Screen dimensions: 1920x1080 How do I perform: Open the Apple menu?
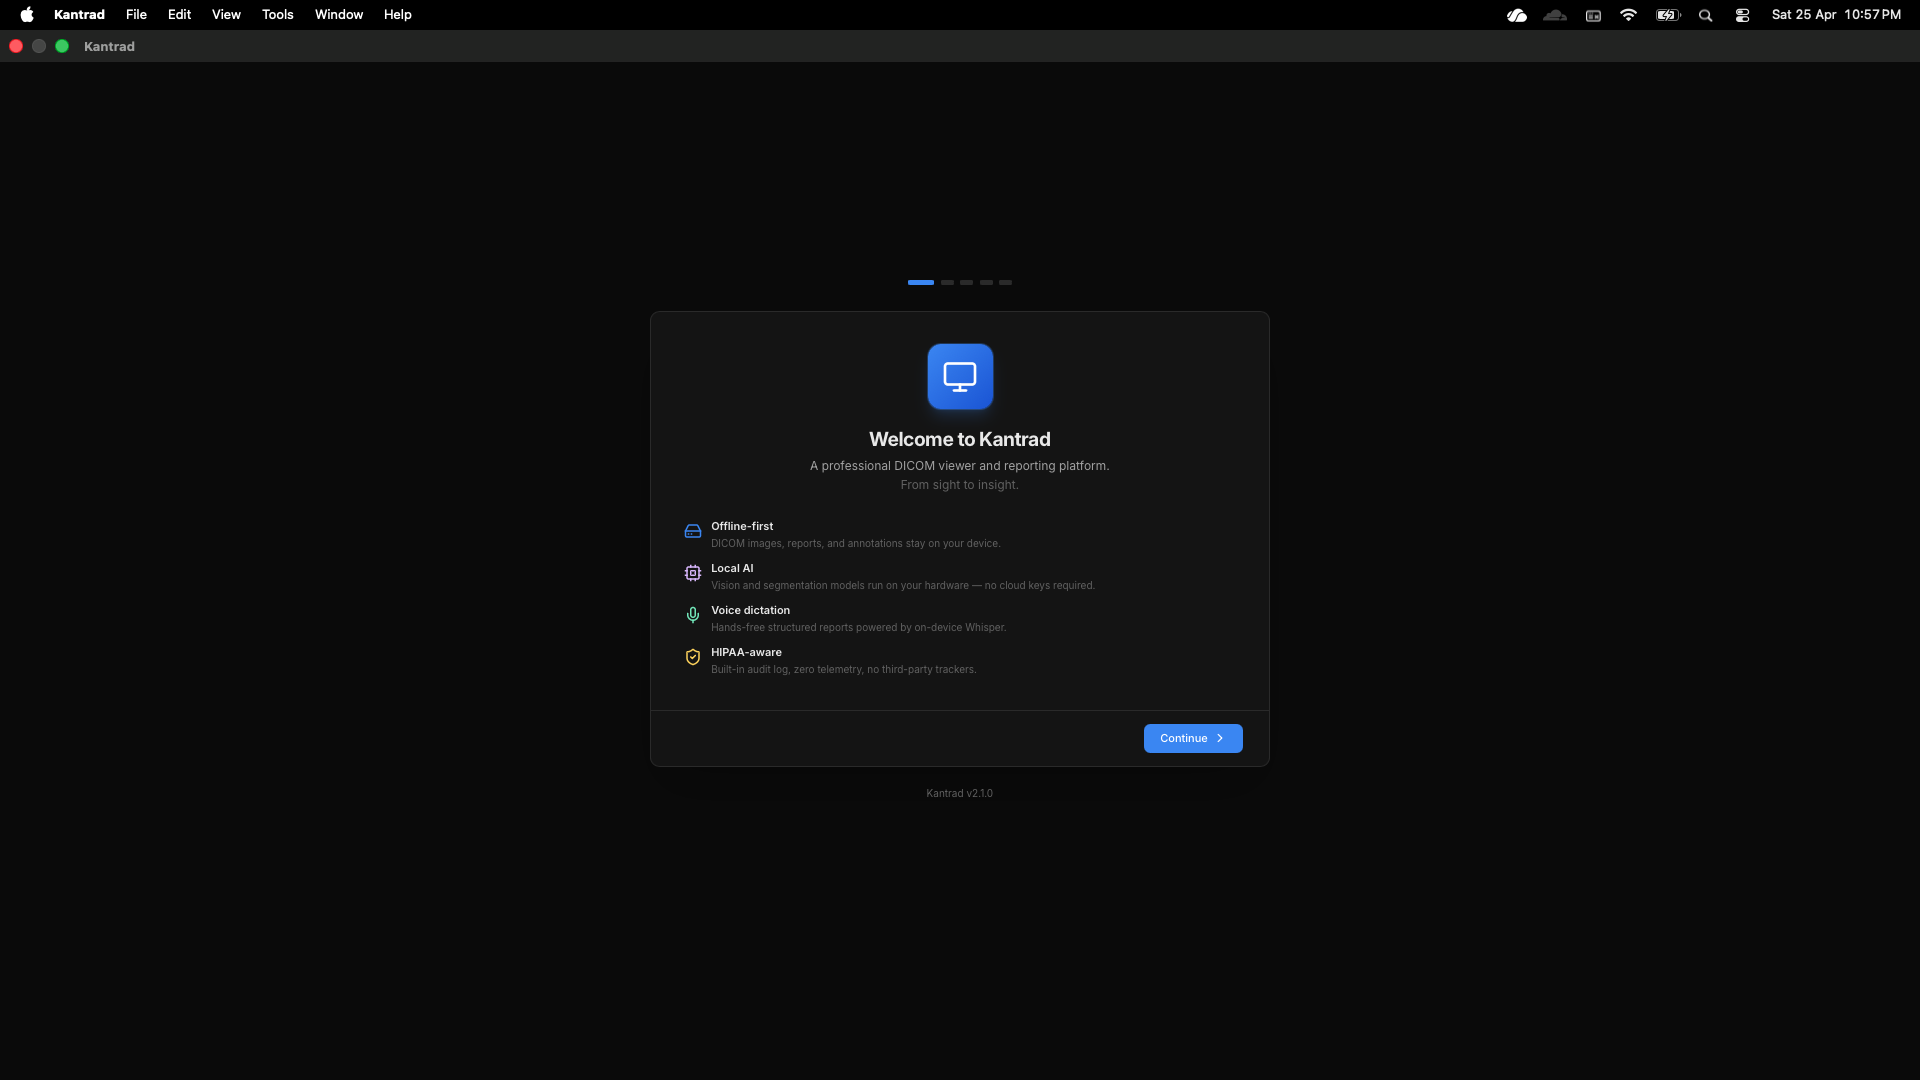point(27,15)
